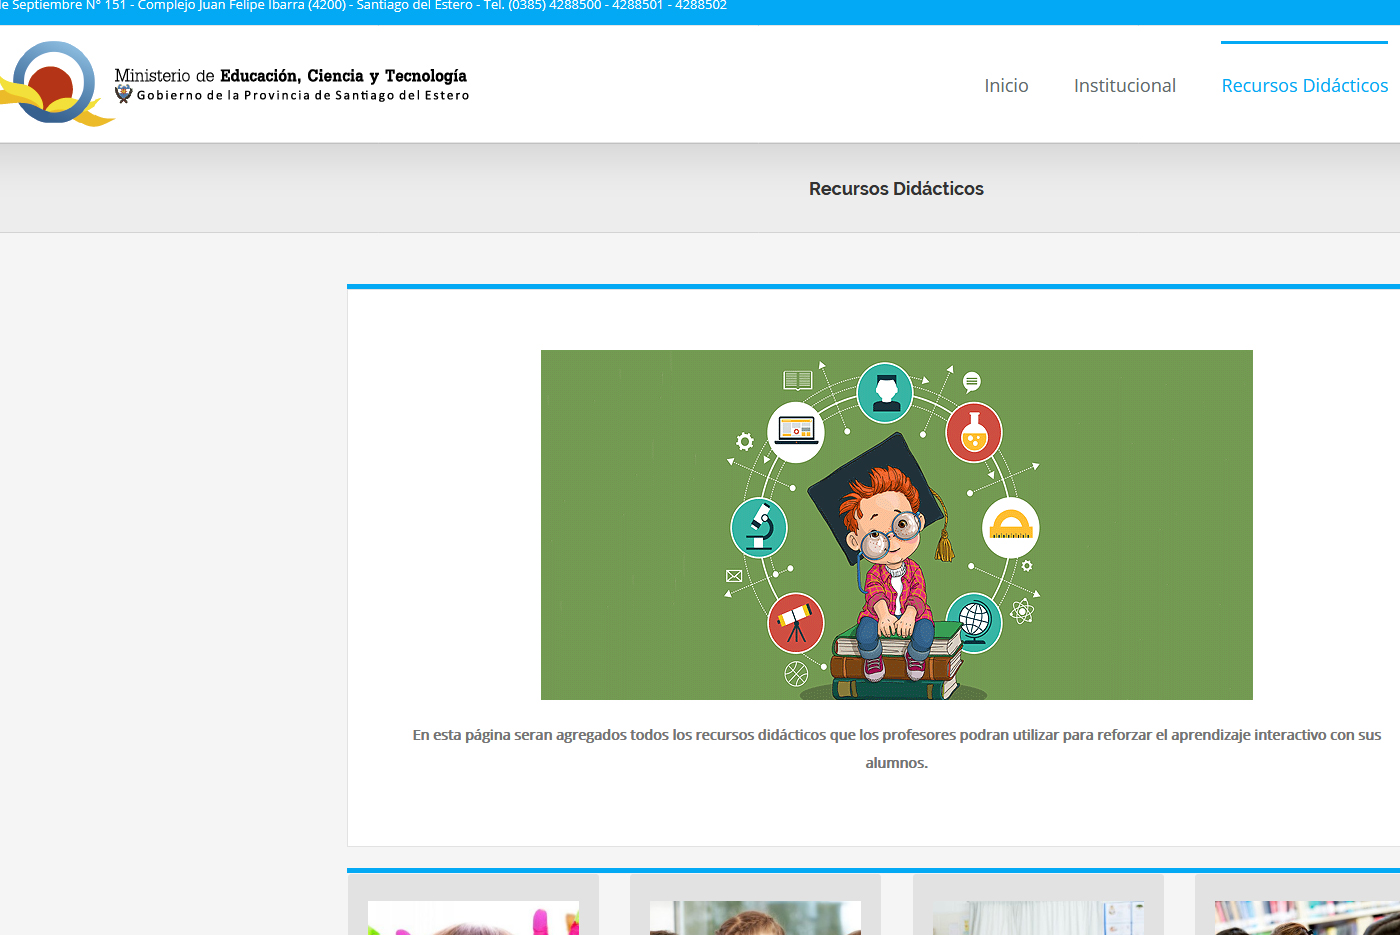
Task: Click the basketball outline icon
Action: click(796, 674)
